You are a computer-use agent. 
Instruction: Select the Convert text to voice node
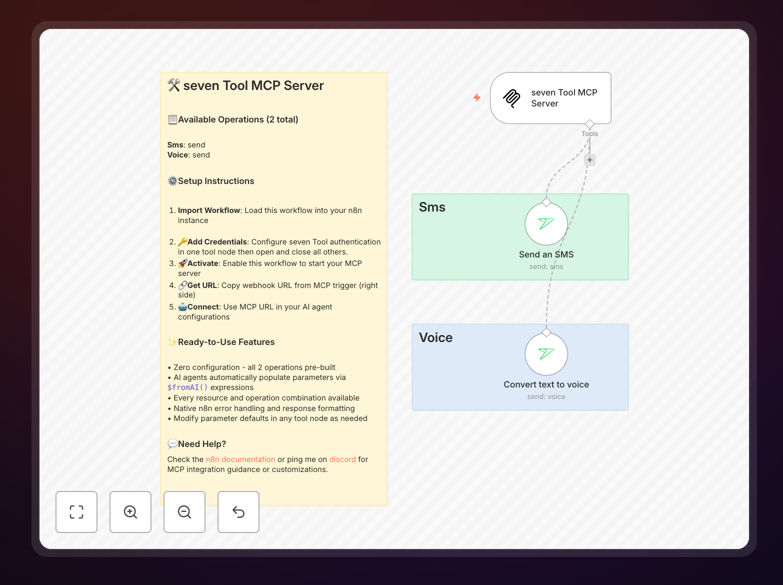[x=546, y=354]
